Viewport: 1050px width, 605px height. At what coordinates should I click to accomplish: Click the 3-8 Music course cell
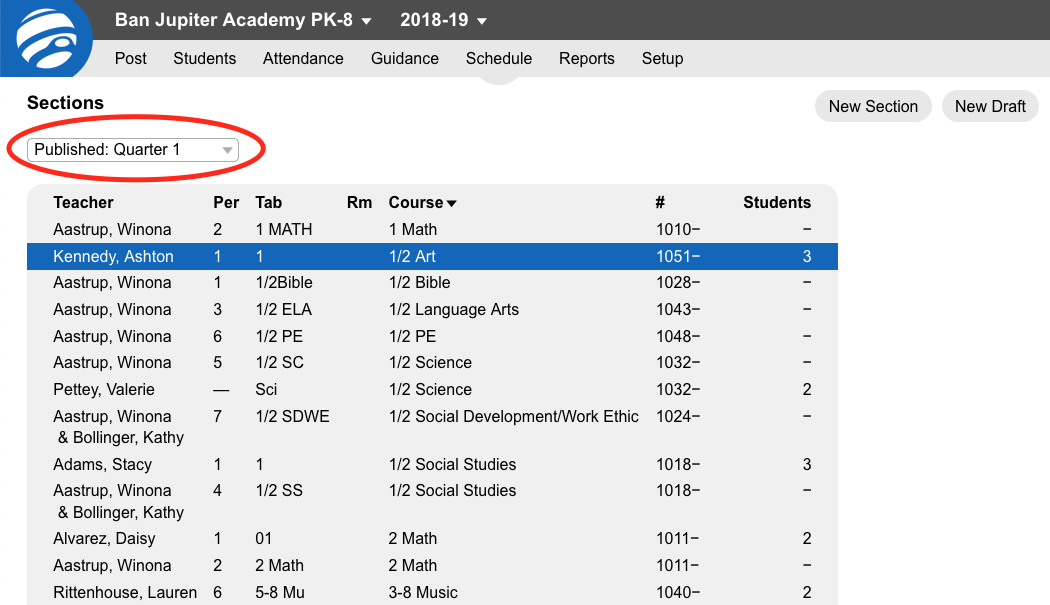click(x=423, y=592)
